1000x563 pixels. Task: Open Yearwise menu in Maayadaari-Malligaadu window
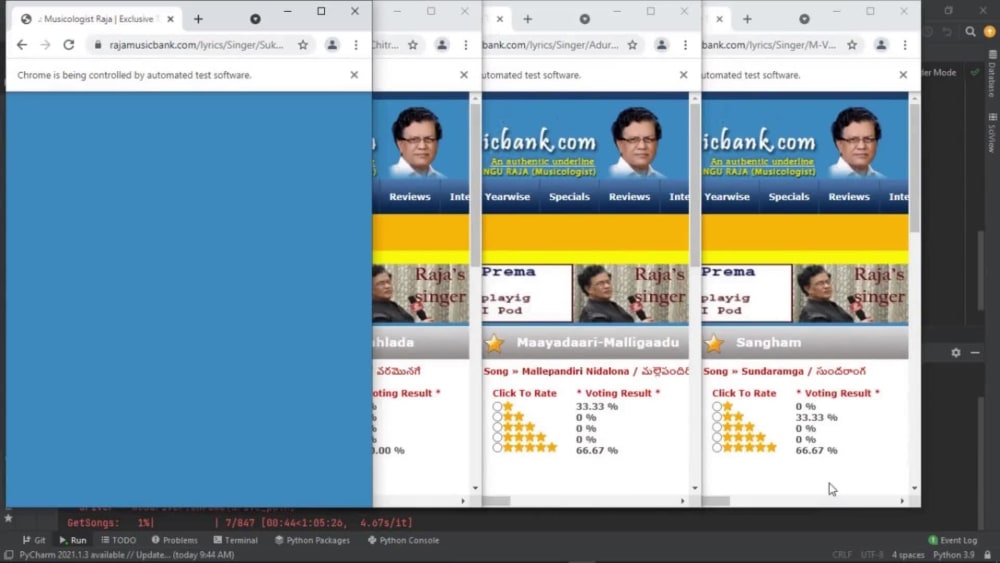507,196
